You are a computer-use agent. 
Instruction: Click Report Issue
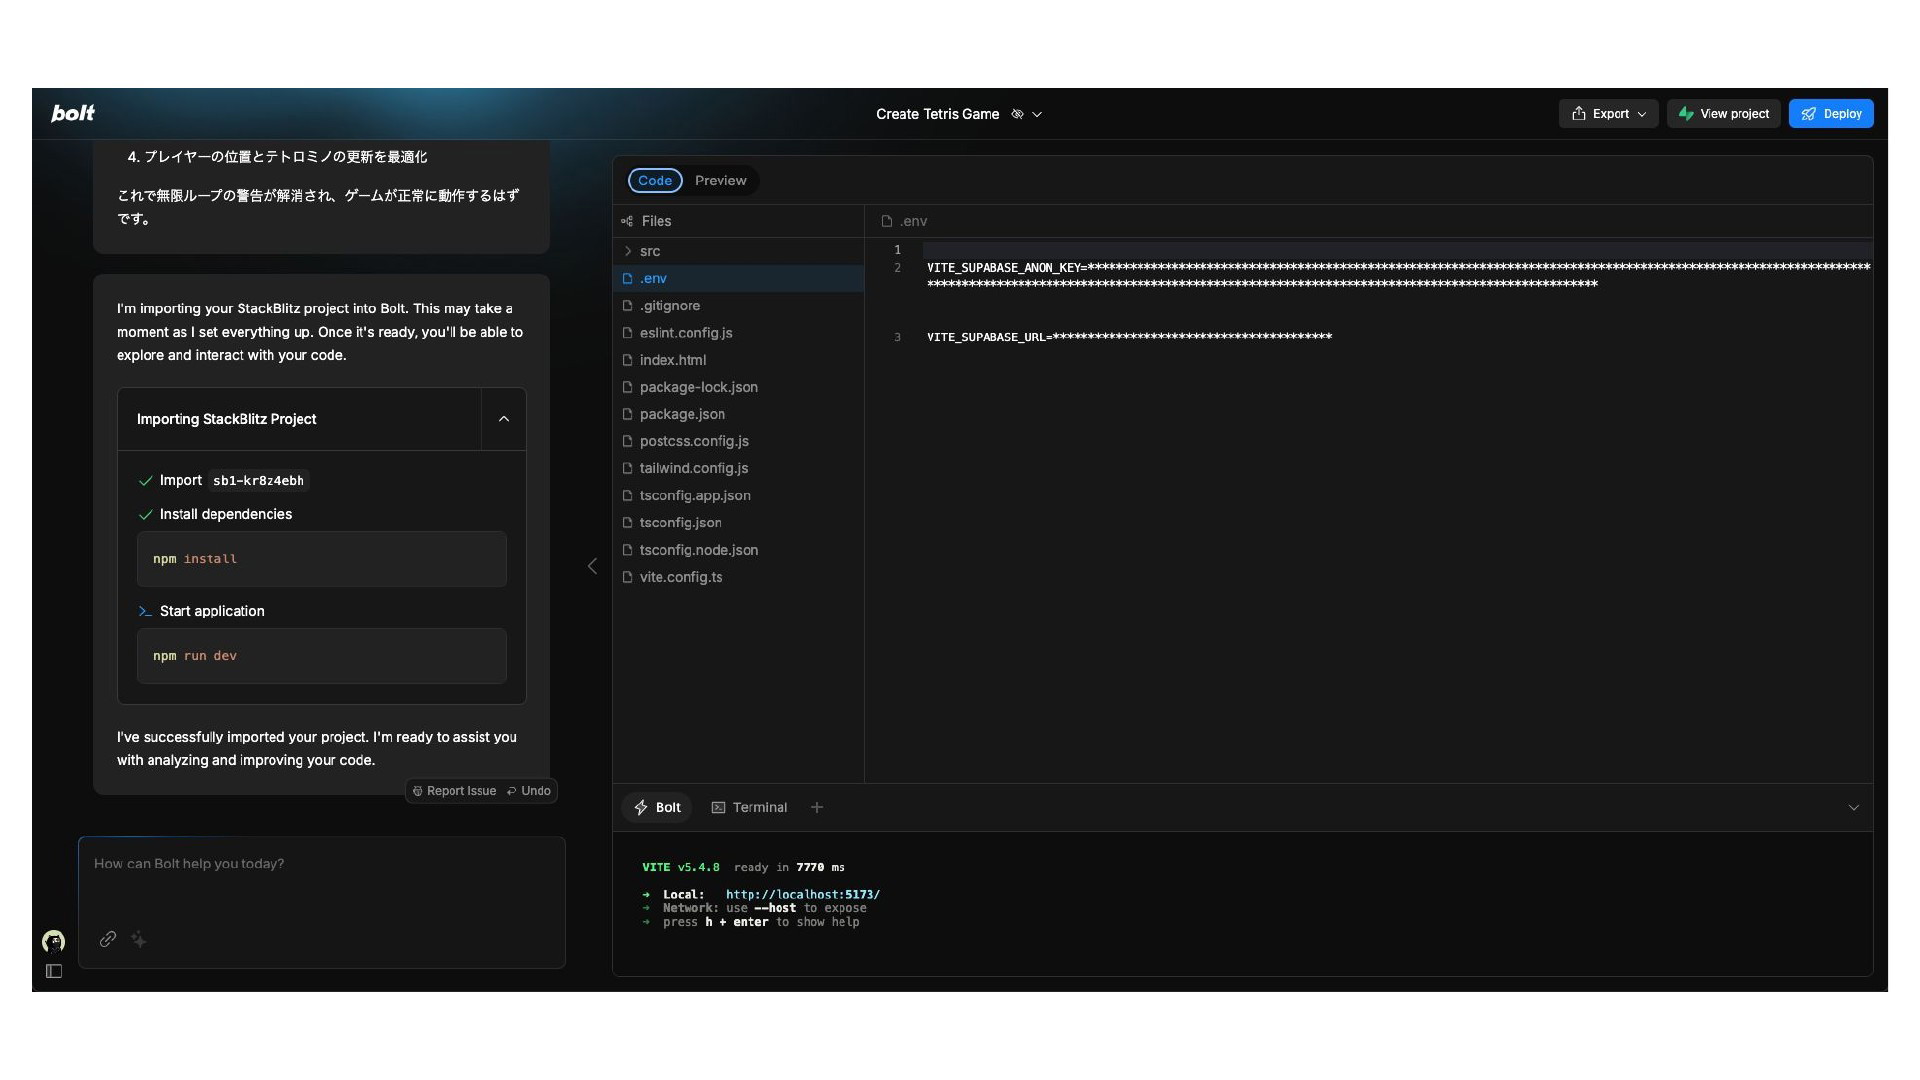click(455, 791)
